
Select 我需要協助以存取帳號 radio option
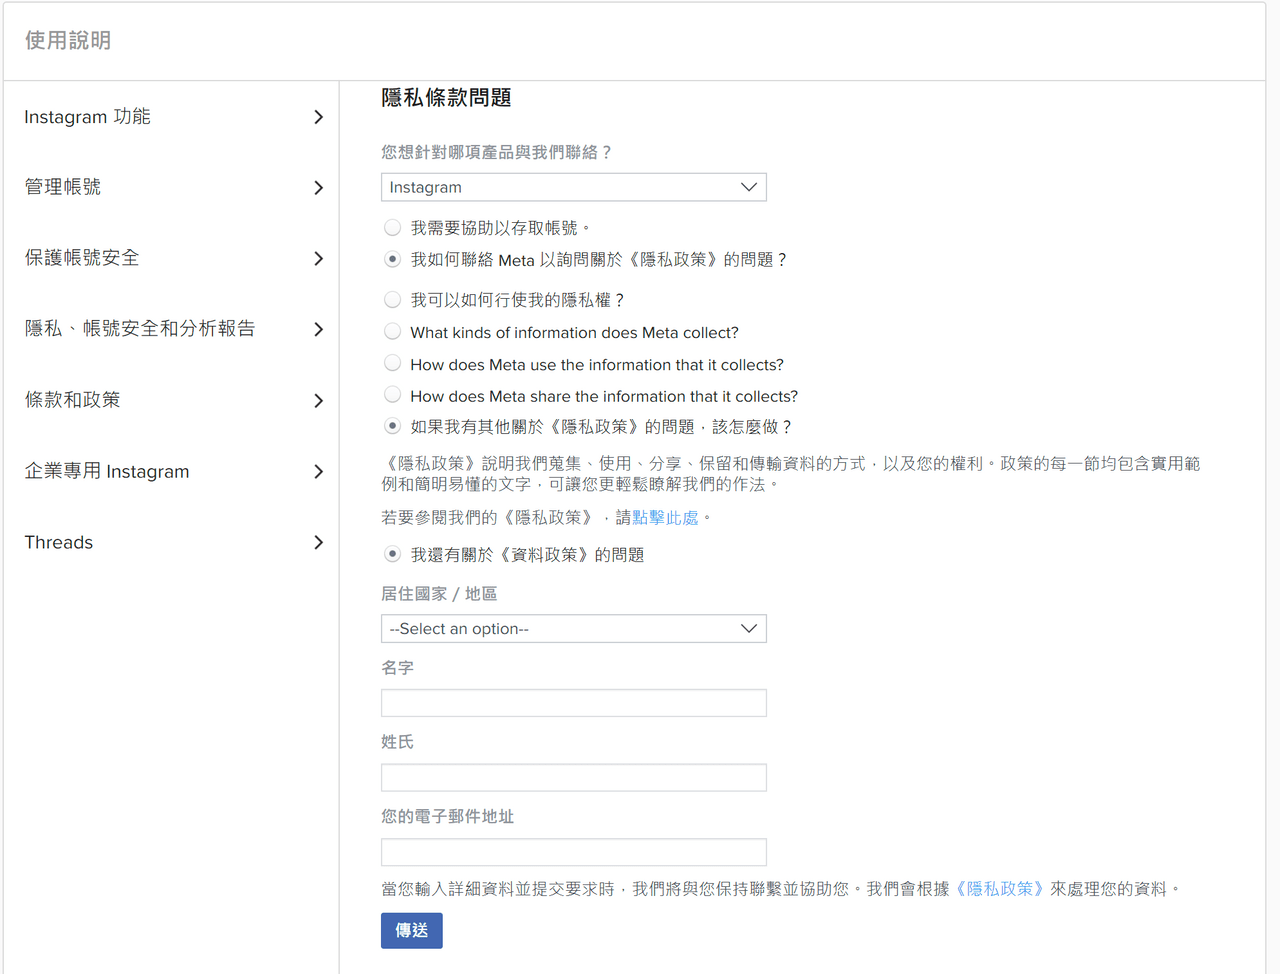[x=393, y=228]
